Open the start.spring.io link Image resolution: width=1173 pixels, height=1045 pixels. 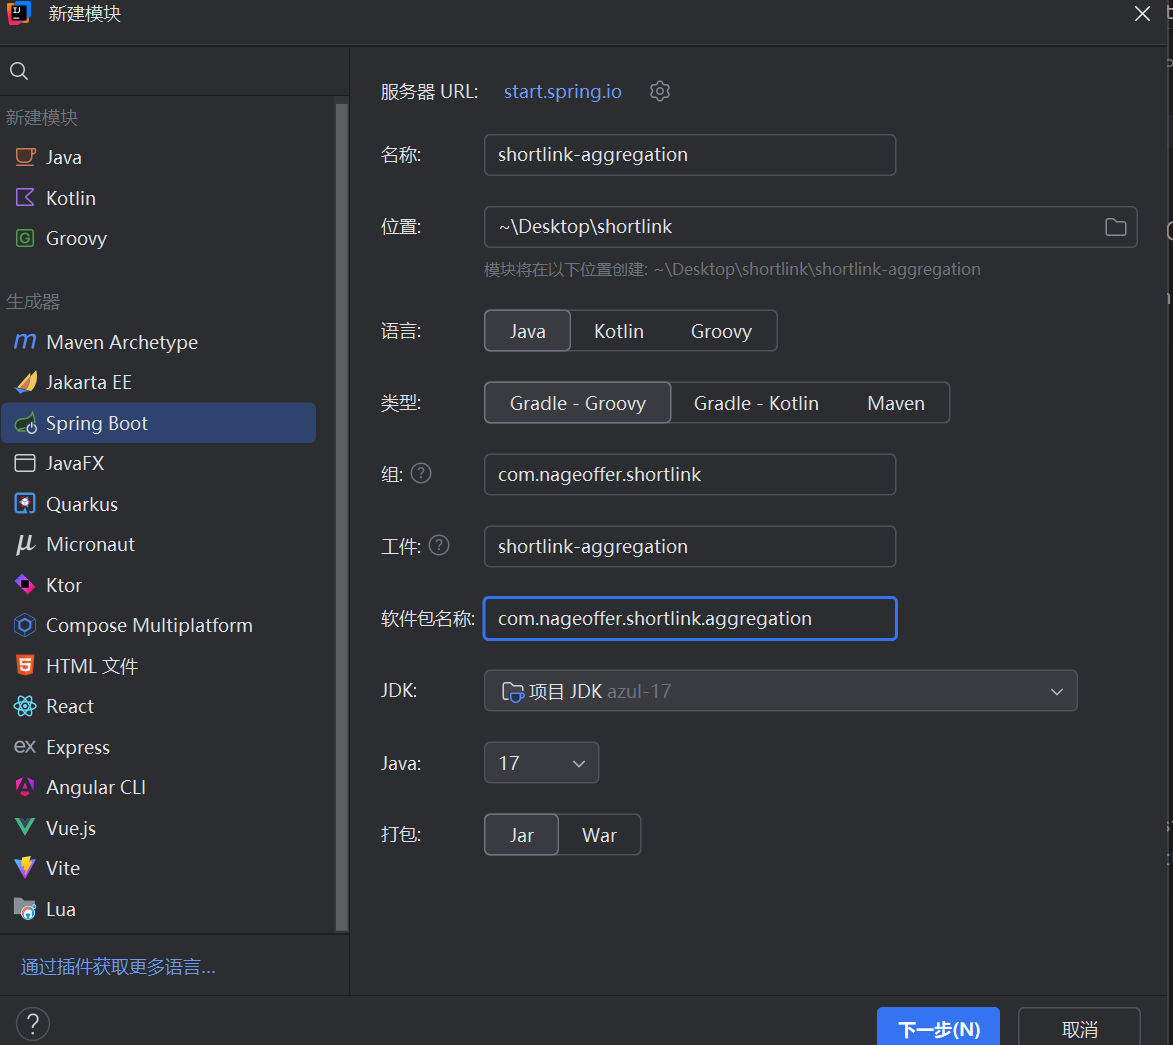coord(563,91)
